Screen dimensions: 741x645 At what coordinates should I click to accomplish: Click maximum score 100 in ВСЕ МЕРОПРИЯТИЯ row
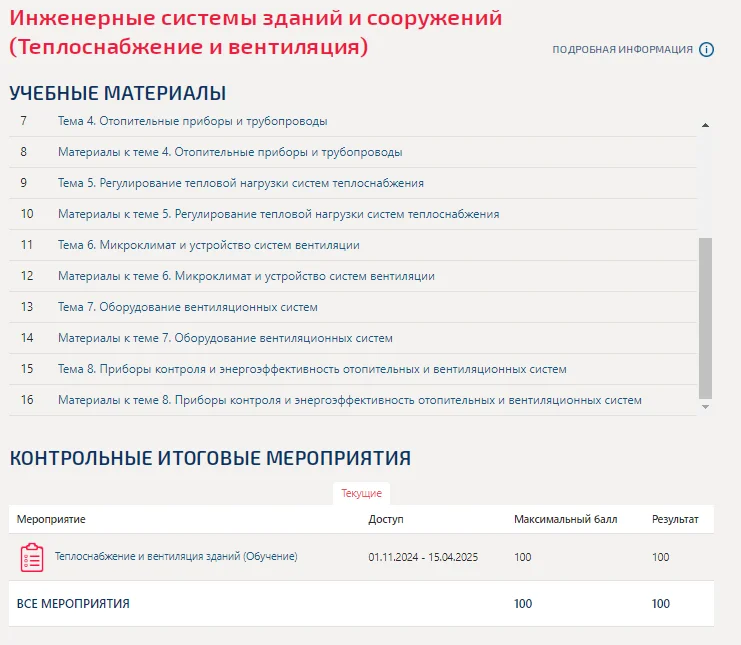523,604
